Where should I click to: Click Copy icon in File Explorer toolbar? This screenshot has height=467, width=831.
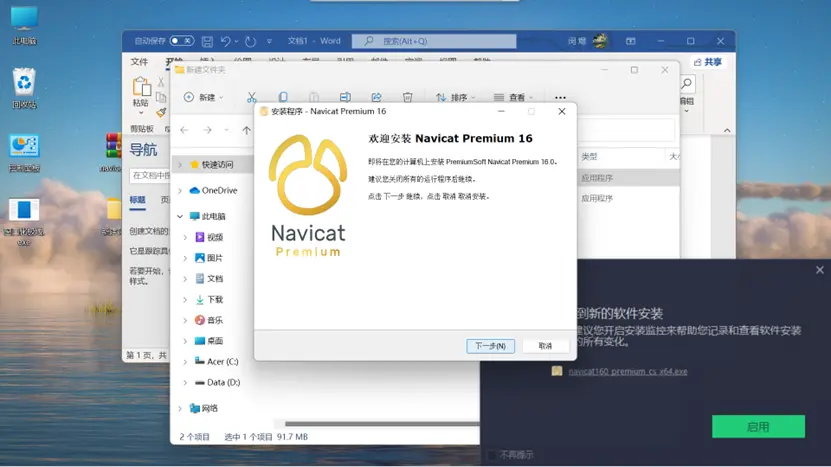[283, 97]
